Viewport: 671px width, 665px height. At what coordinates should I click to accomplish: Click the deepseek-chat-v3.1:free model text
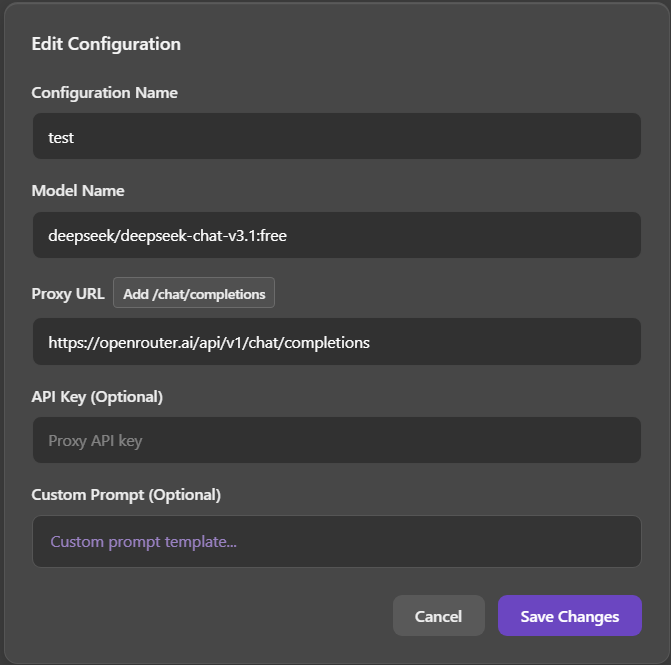(x=168, y=236)
